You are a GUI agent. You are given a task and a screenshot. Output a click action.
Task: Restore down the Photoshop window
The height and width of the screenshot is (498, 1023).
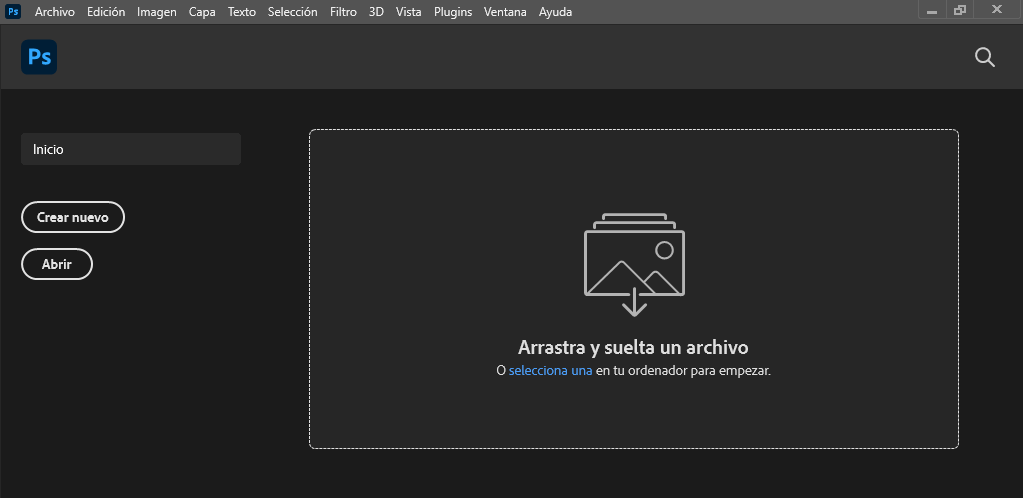coord(959,10)
